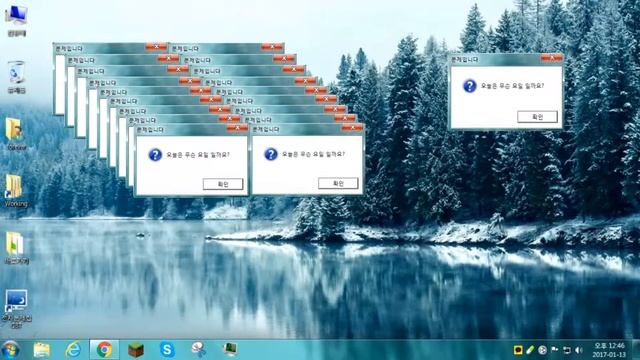
Task: Click 확인 in the front-right stacked dialog
Action: [x=338, y=183]
